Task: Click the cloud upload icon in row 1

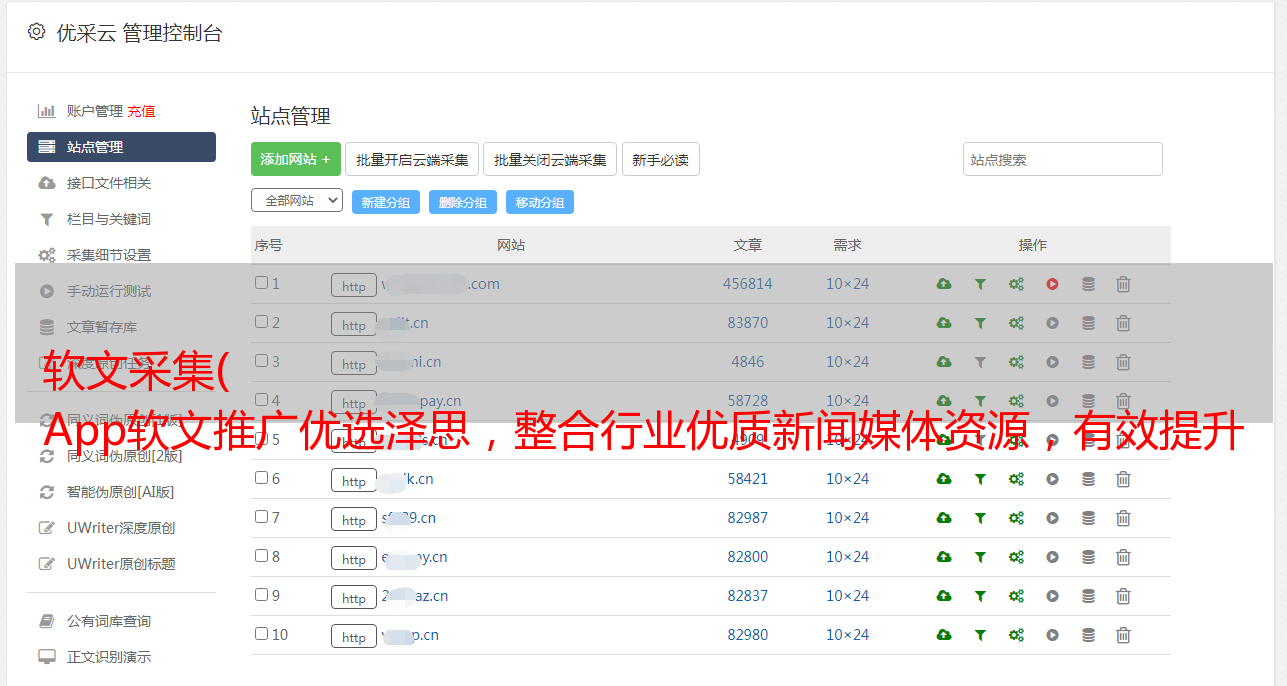Action: (x=944, y=284)
